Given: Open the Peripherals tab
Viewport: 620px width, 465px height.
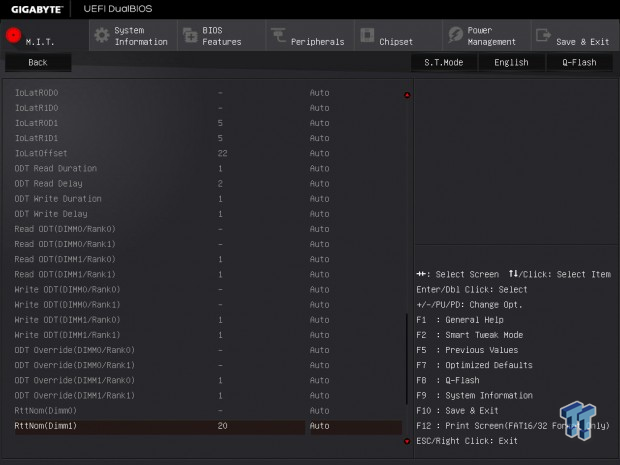Looking at the screenshot, I should [x=310, y=36].
